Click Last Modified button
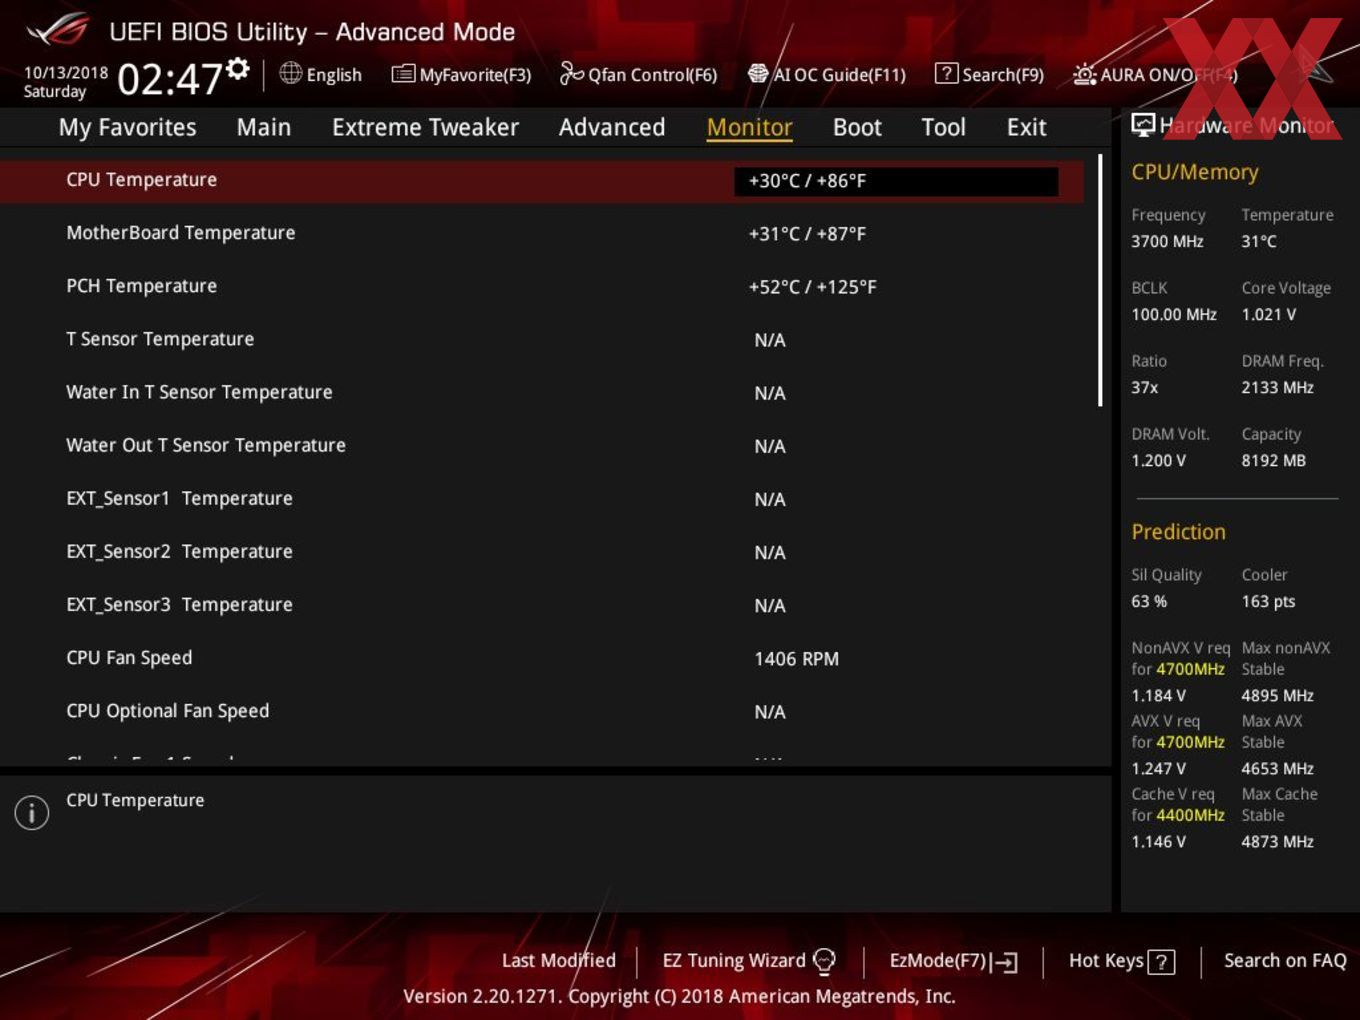 [x=558, y=960]
